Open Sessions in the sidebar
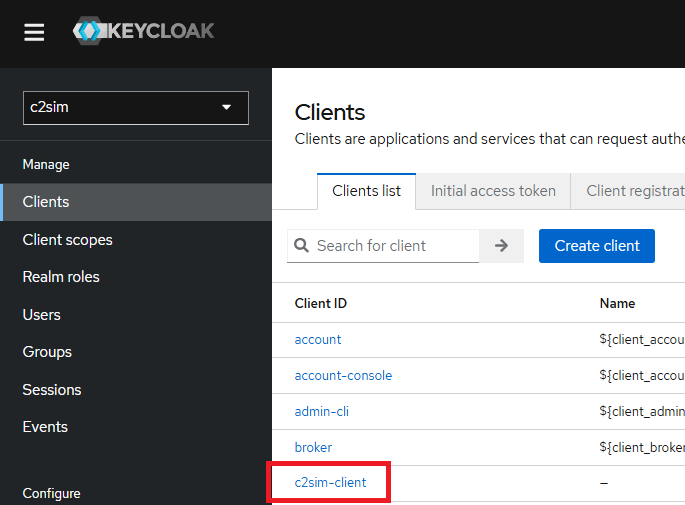Image resolution: width=685 pixels, height=505 pixels. click(52, 390)
